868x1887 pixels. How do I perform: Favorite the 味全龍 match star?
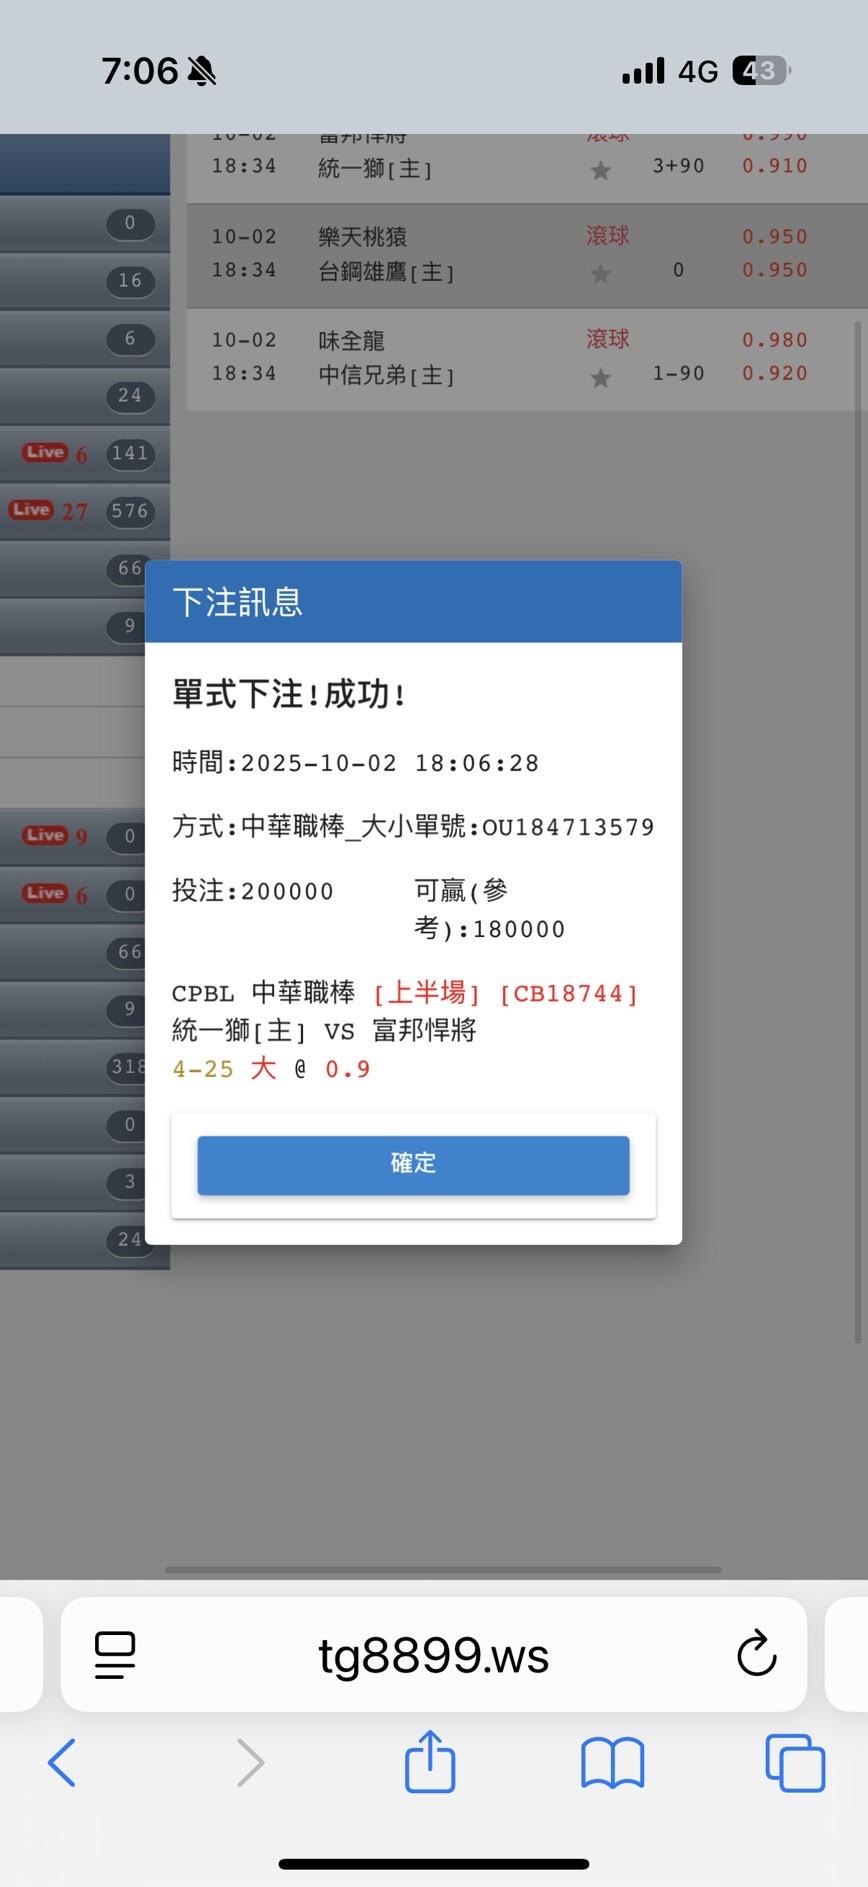tap(601, 378)
